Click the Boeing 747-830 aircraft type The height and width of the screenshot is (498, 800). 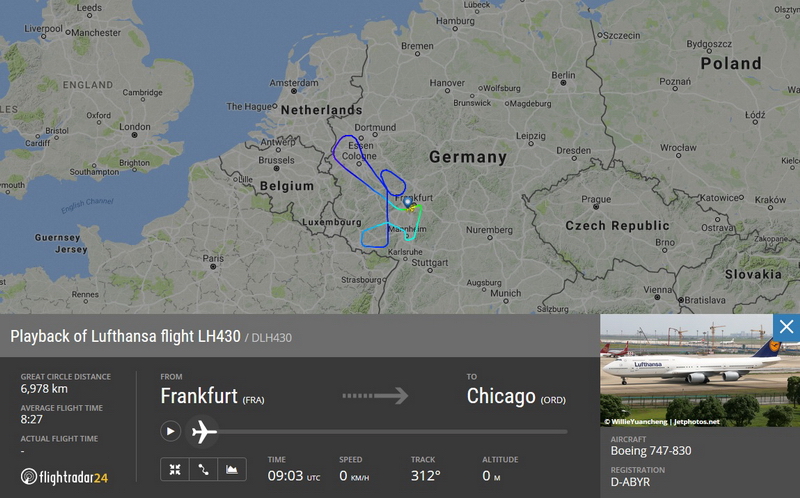click(x=651, y=451)
